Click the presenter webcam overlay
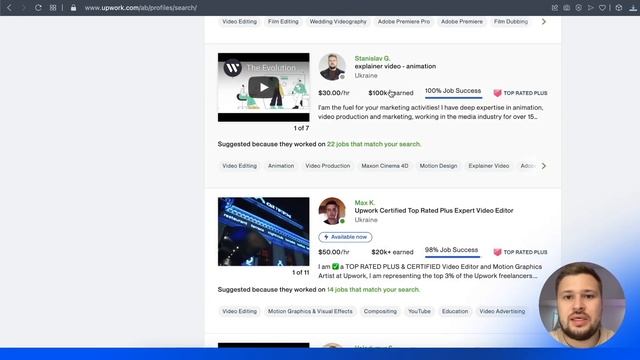The image size is (640, 360). pos(582,305)
